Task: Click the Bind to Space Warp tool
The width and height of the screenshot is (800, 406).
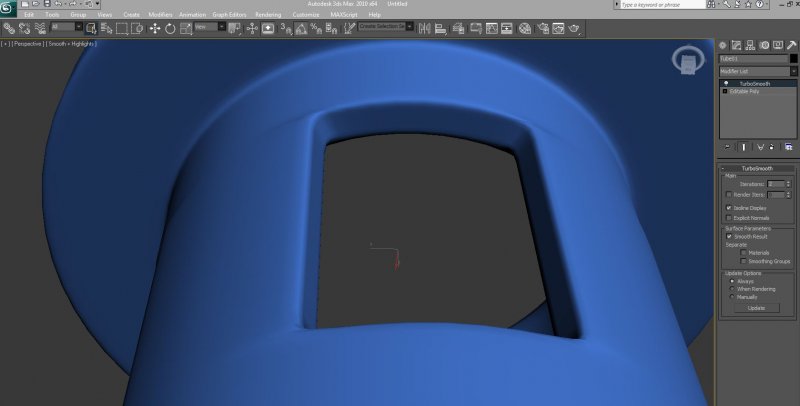Action: pos(40,29)
